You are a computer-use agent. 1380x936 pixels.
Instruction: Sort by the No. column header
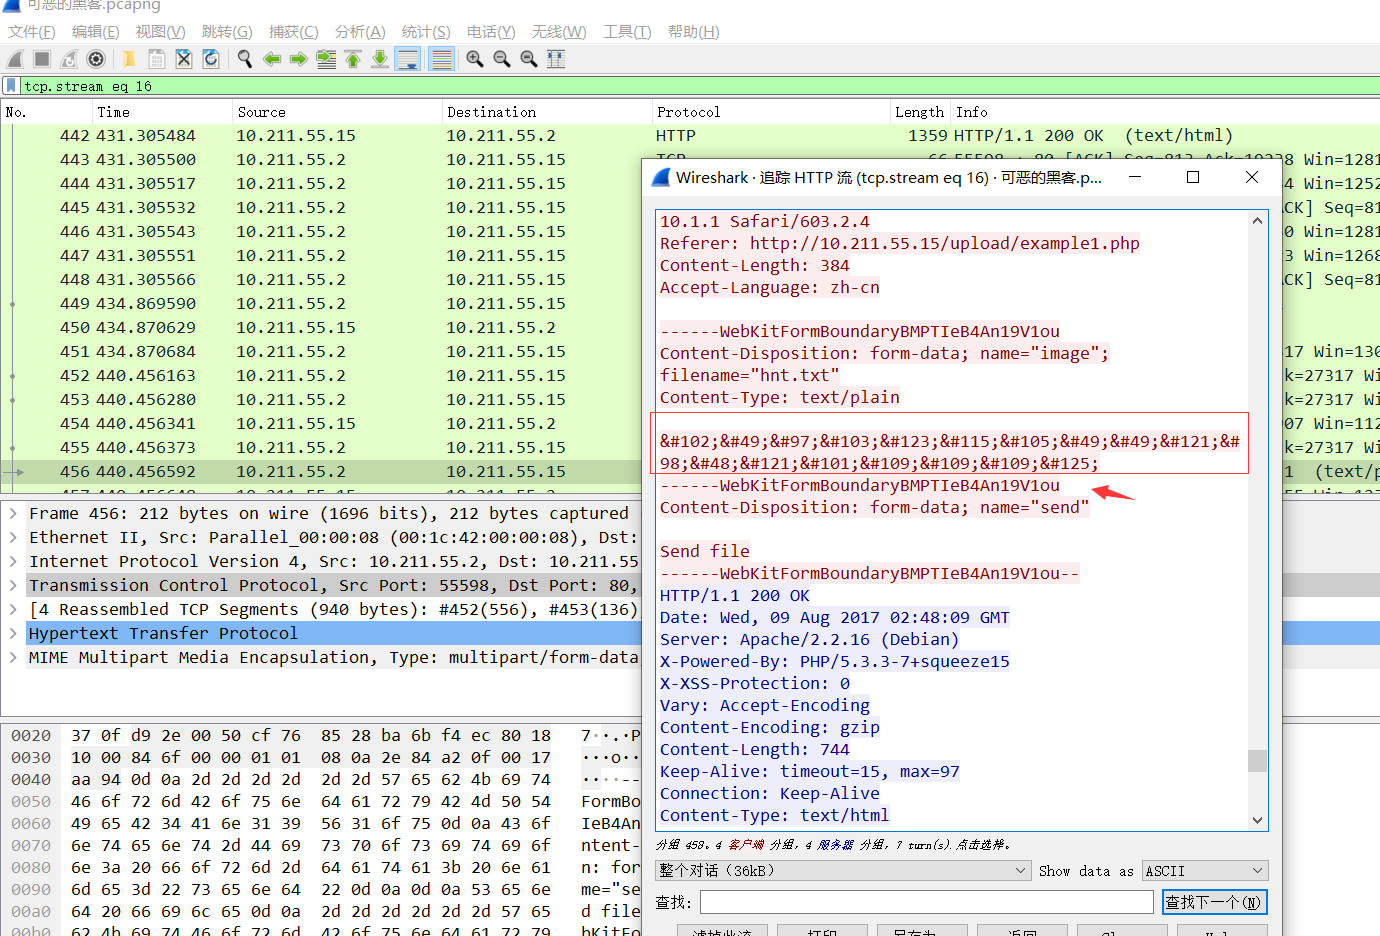pyautogui.click(x=46, y=112)
